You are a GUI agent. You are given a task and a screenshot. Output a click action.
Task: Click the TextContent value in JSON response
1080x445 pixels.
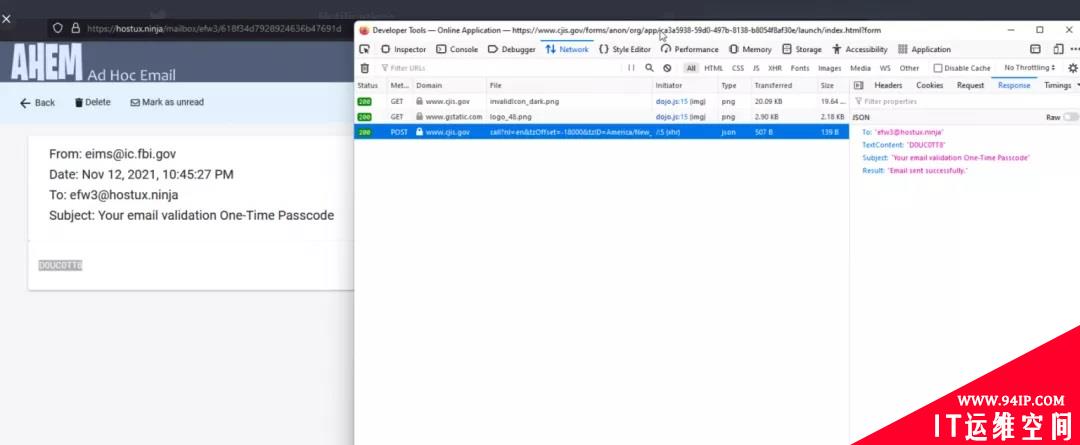926,145
